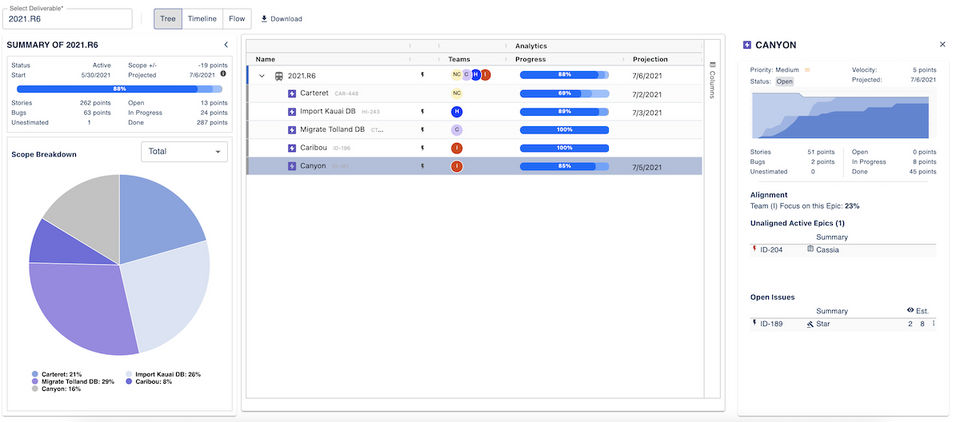Image resolution: width=960 pixels, height=422 pixels.
Task: Click the 7/3/2021 projection for Import Kauai DB
Action: [x=647, y=113]
